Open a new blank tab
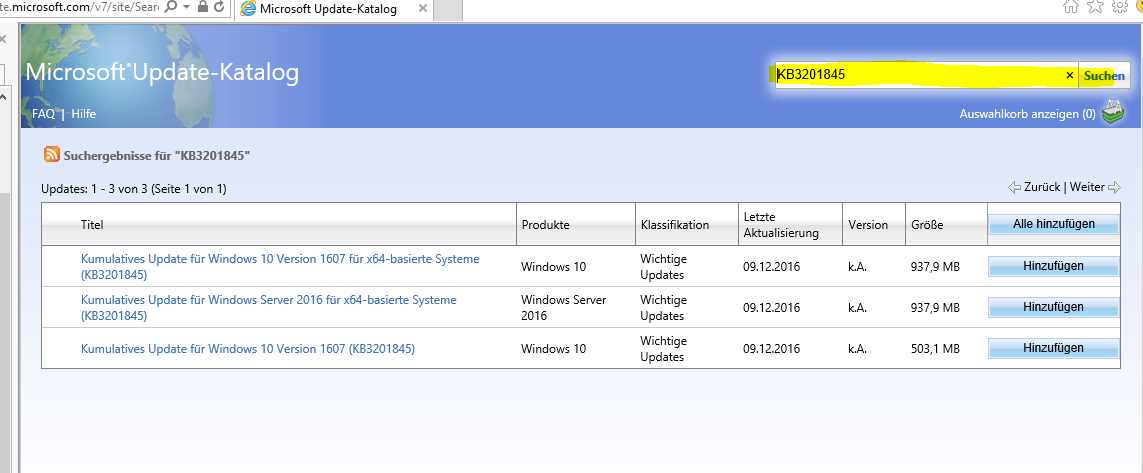Screen dimensions: 1143x473 [x=448, y=9]
